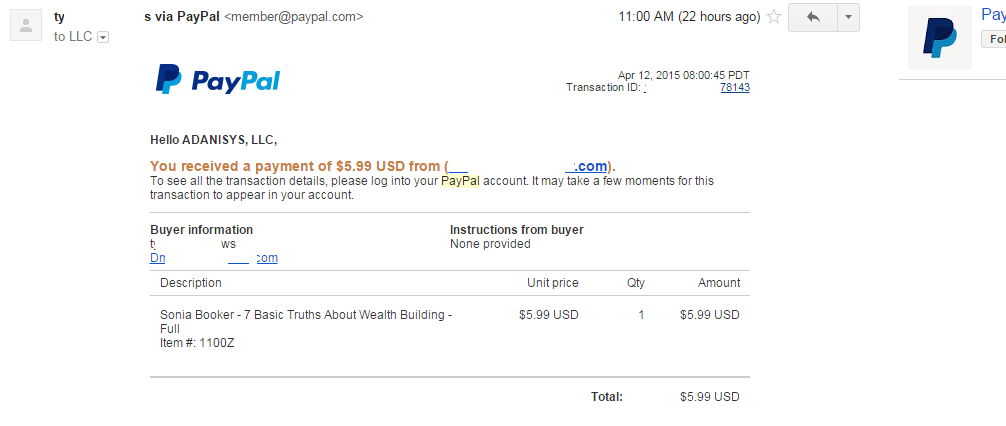1006x426 pixels.
Task: Click the PayPal logo in email body
Action: 217,80
